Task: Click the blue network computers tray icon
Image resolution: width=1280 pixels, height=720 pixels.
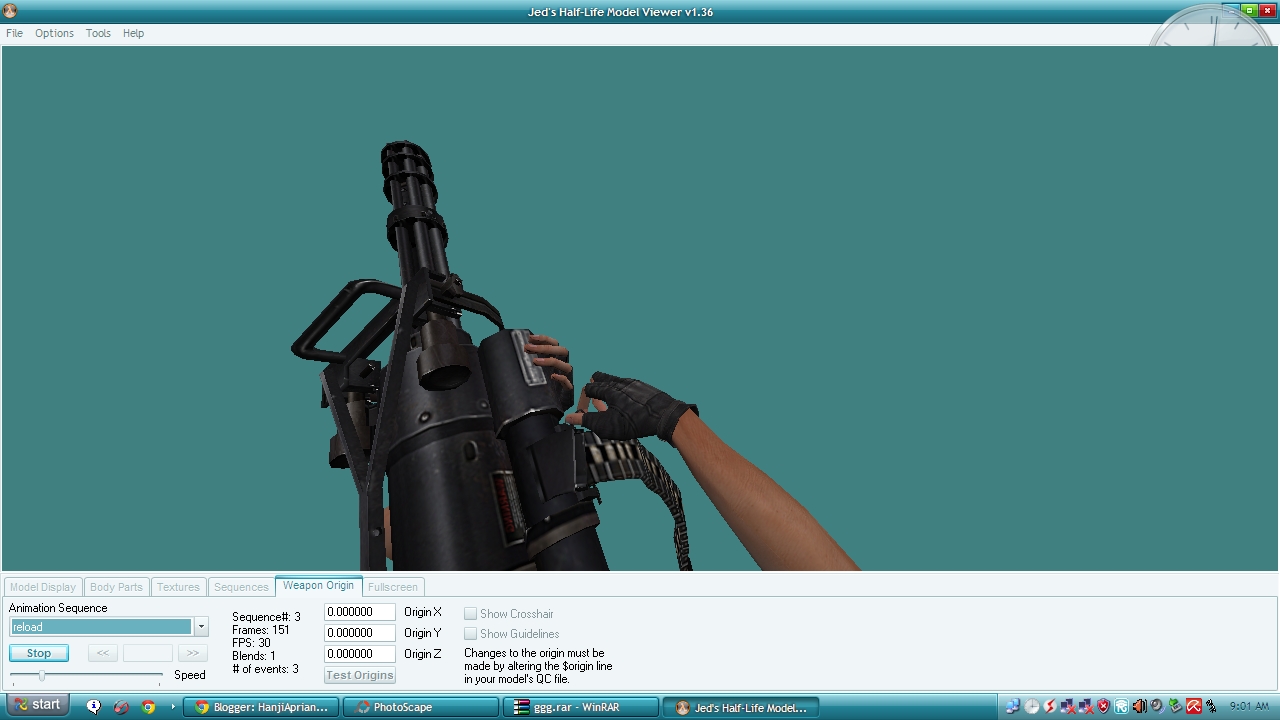Action: 1013,707
